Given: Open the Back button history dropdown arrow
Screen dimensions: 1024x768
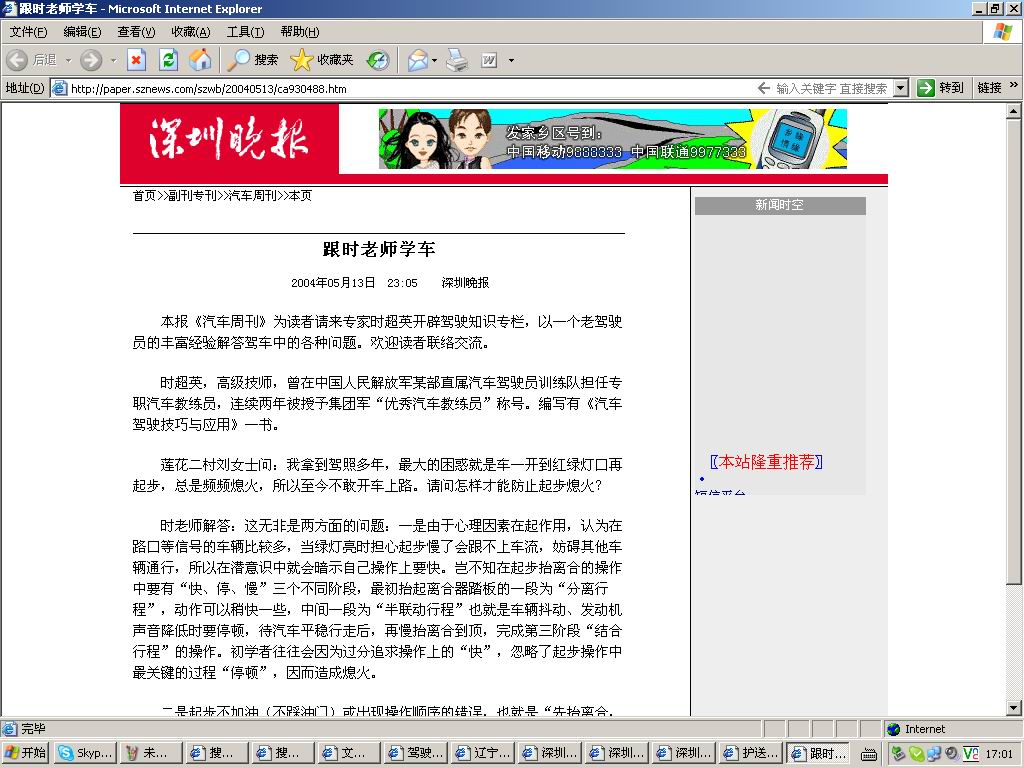Looking at the screenshot, I should point(69,60).
